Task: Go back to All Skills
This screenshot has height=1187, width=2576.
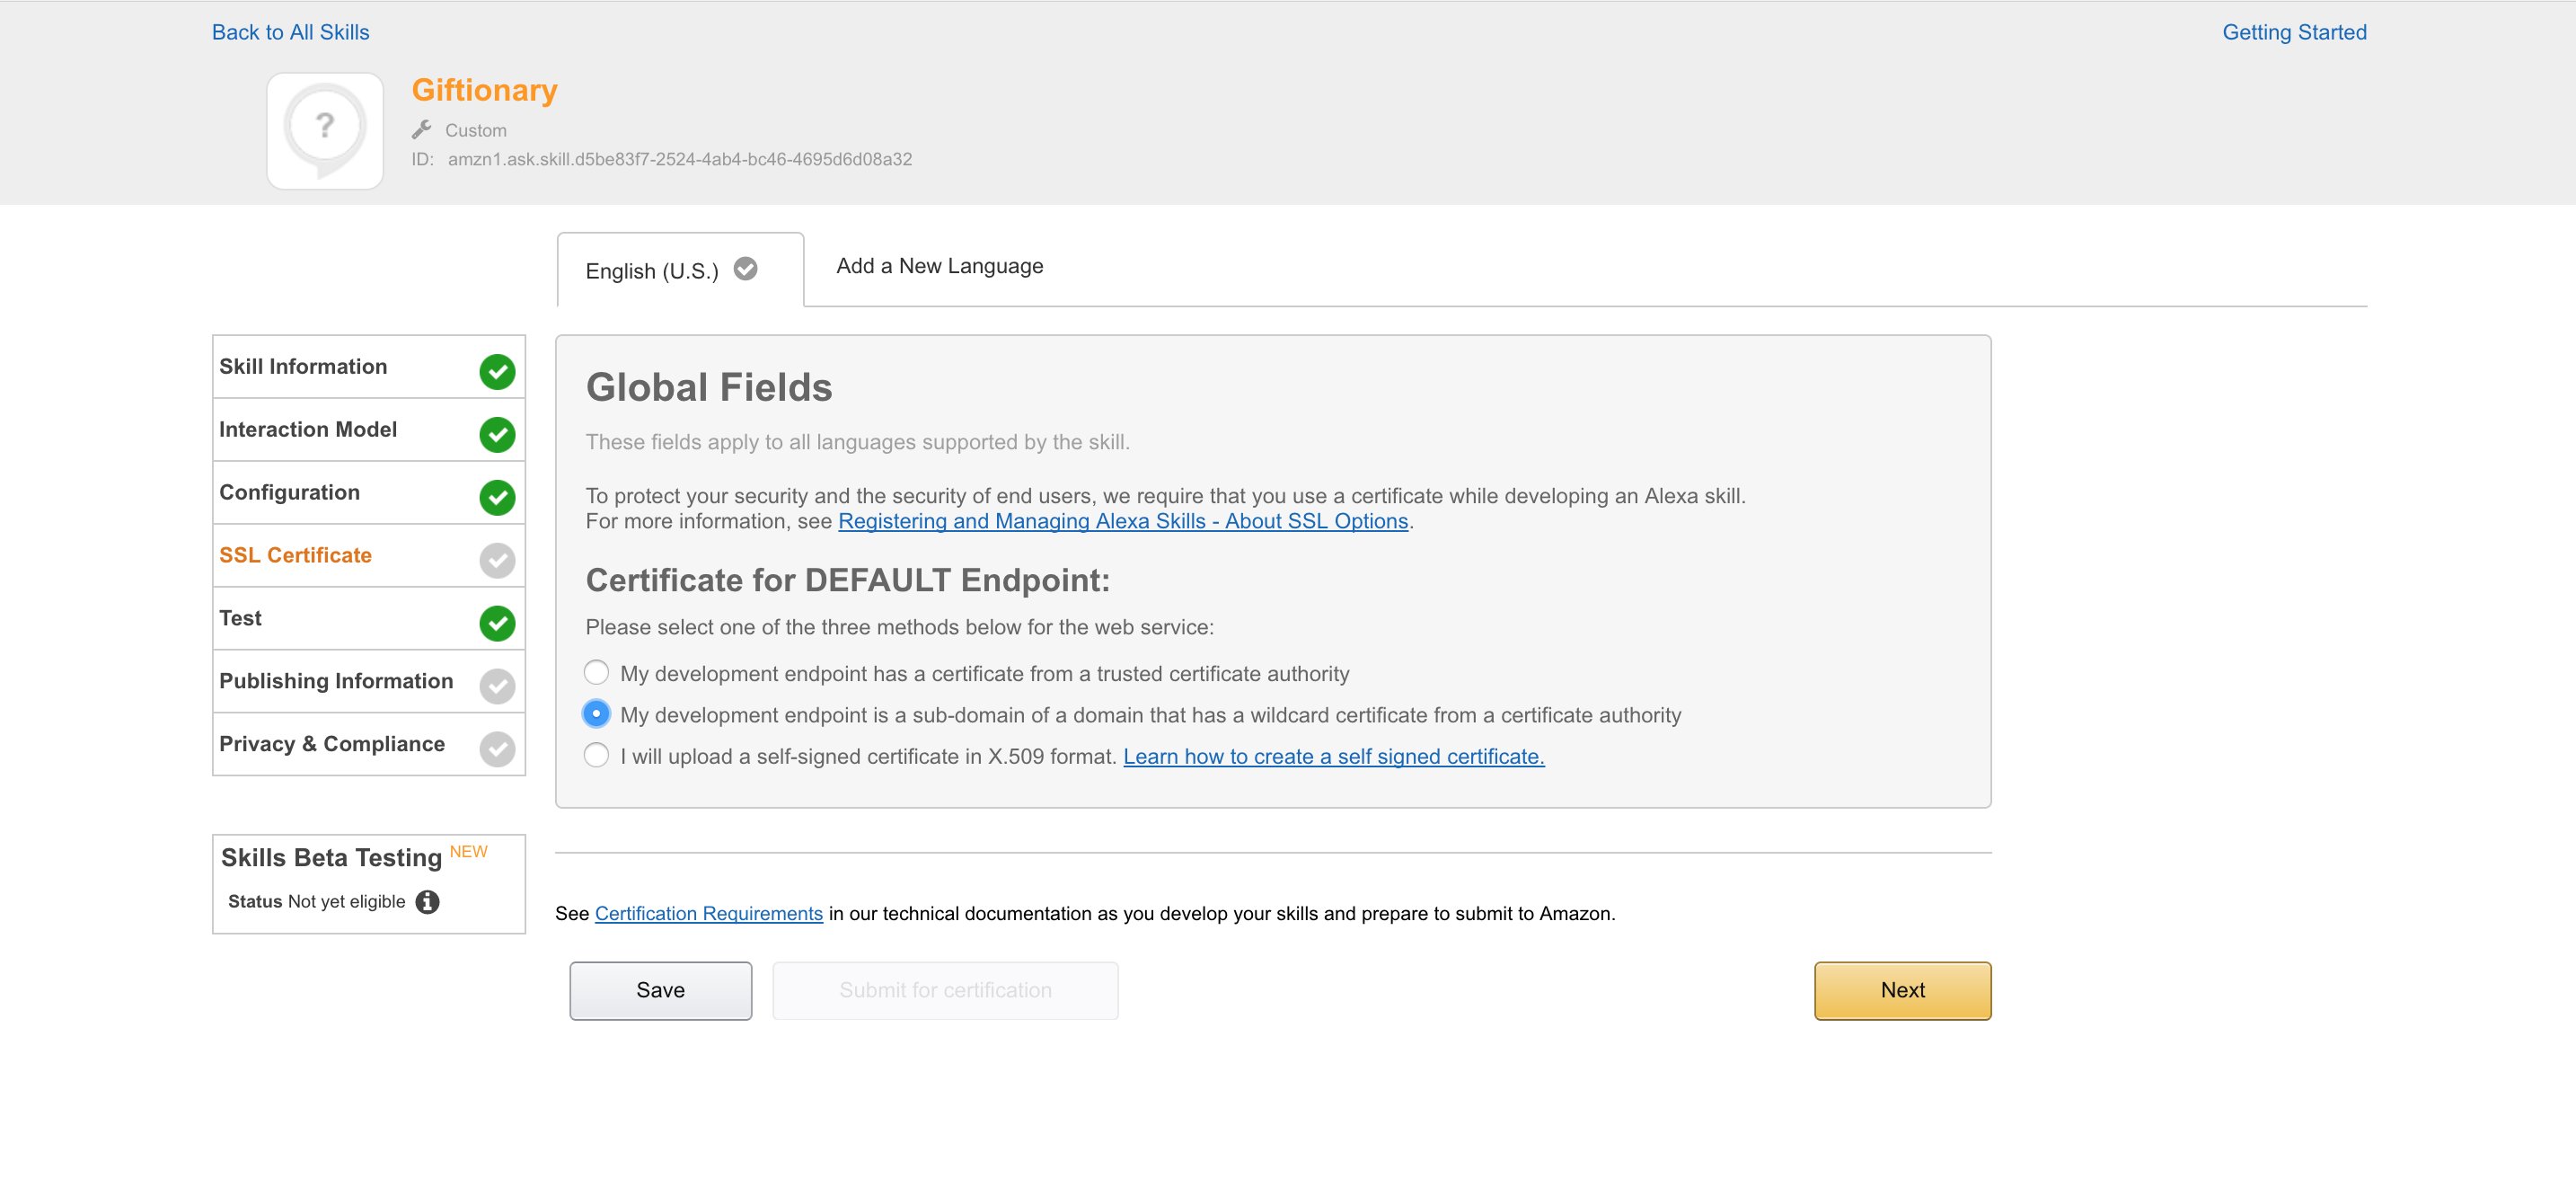Action: pyautogui.click(x=290, y=32)
